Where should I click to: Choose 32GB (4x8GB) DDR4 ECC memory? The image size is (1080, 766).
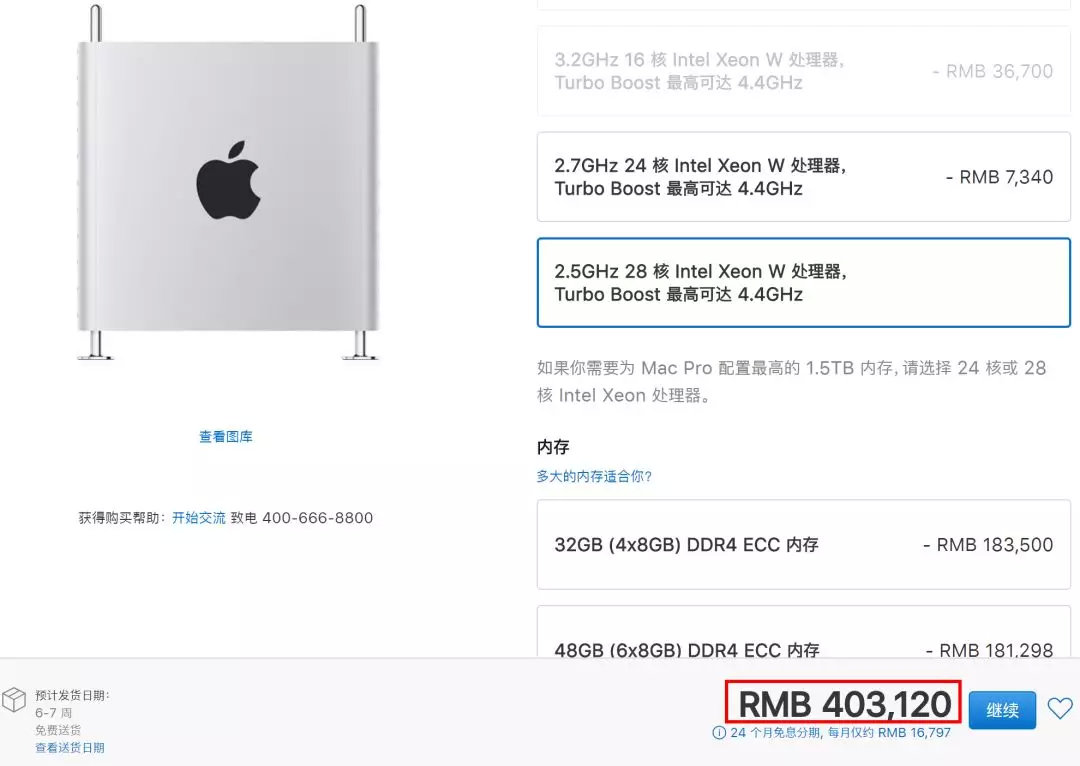[x=803, y=545]
